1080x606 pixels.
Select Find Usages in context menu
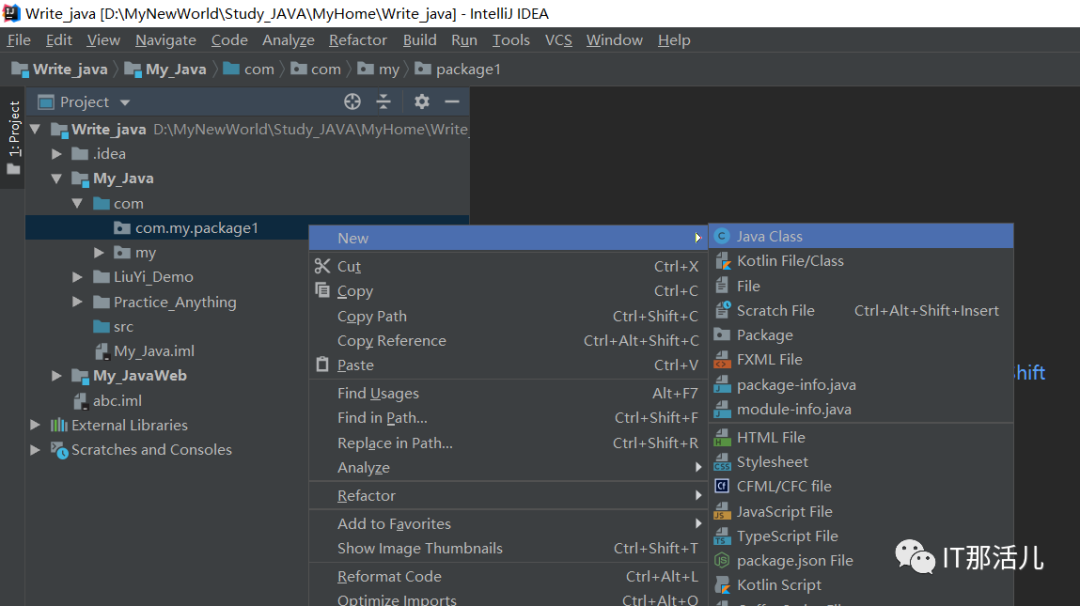point(508,393)
